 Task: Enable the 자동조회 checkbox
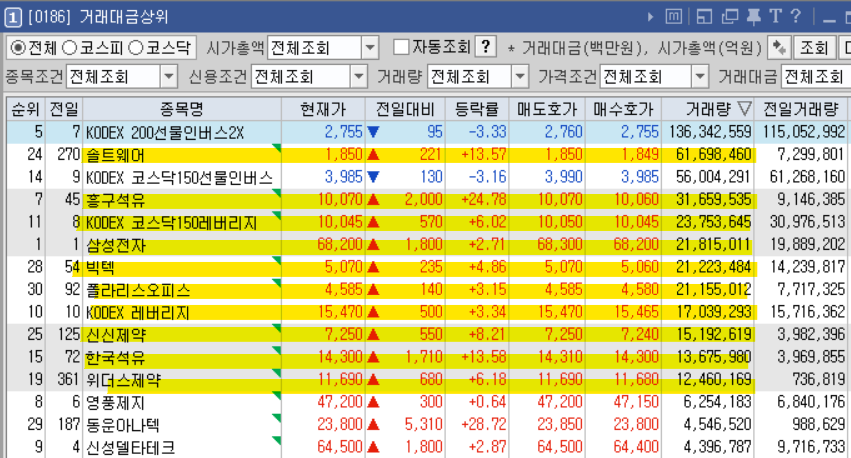point(401,47)
